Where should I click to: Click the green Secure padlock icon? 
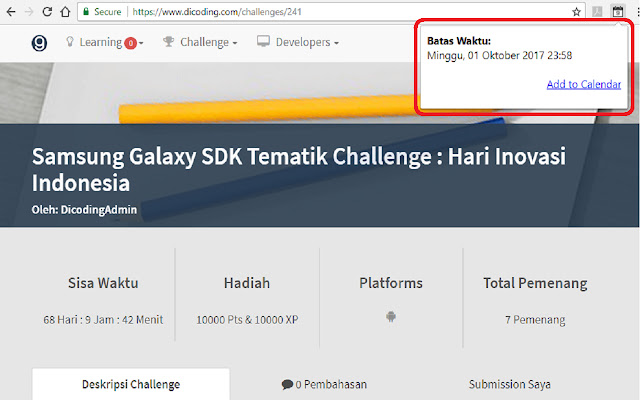pos(86,12)
